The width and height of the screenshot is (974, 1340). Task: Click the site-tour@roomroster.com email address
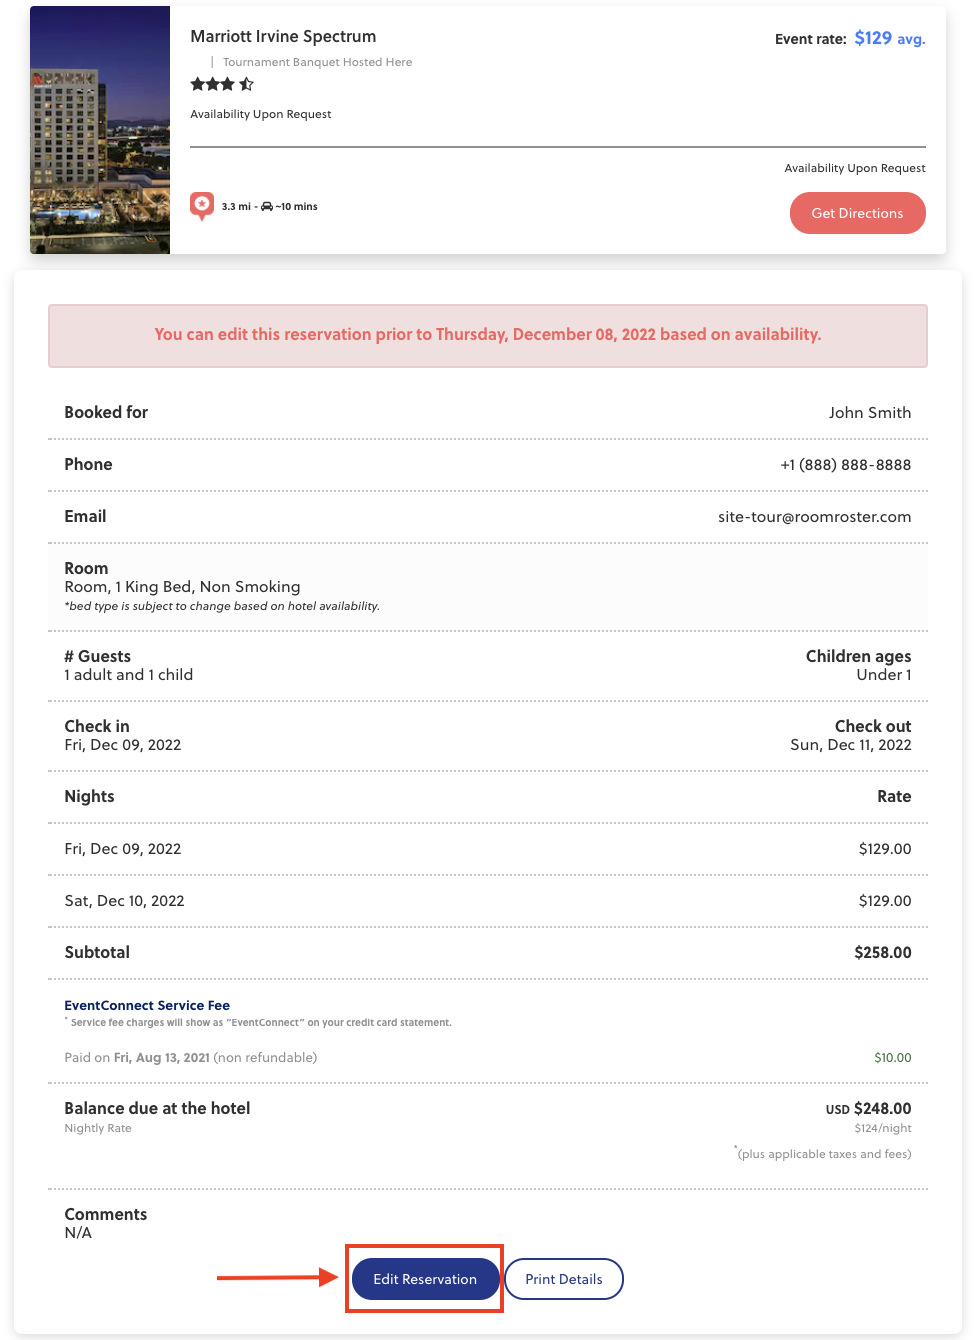(814, 516)
